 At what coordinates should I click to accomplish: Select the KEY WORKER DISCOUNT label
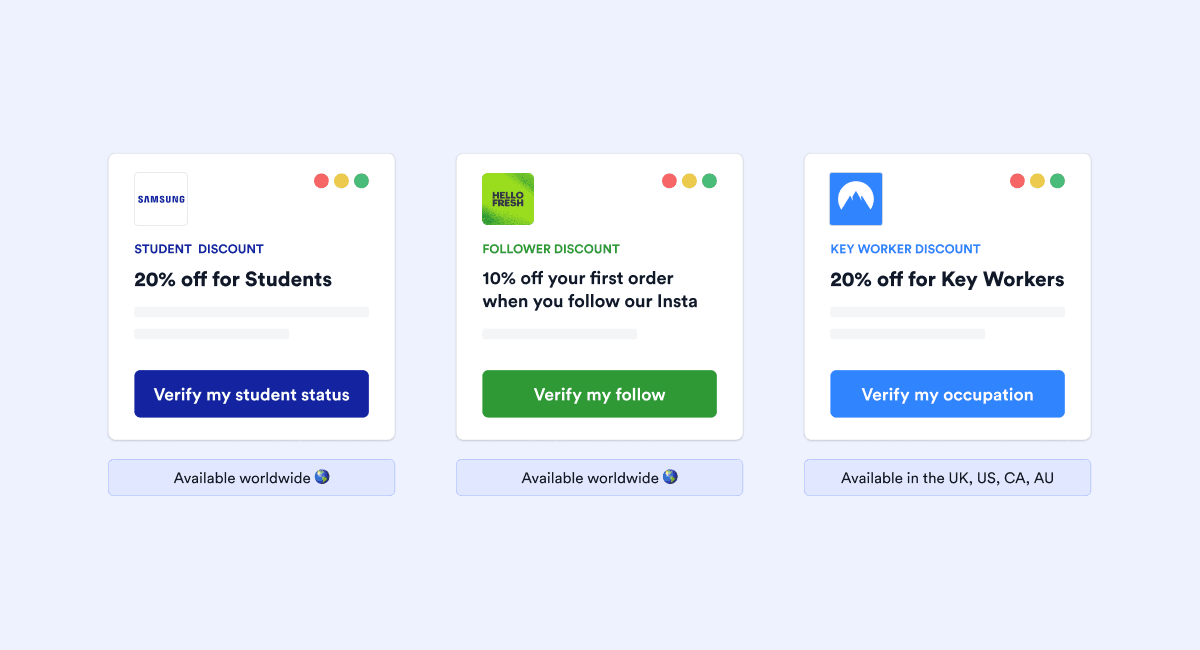[906, 249]
